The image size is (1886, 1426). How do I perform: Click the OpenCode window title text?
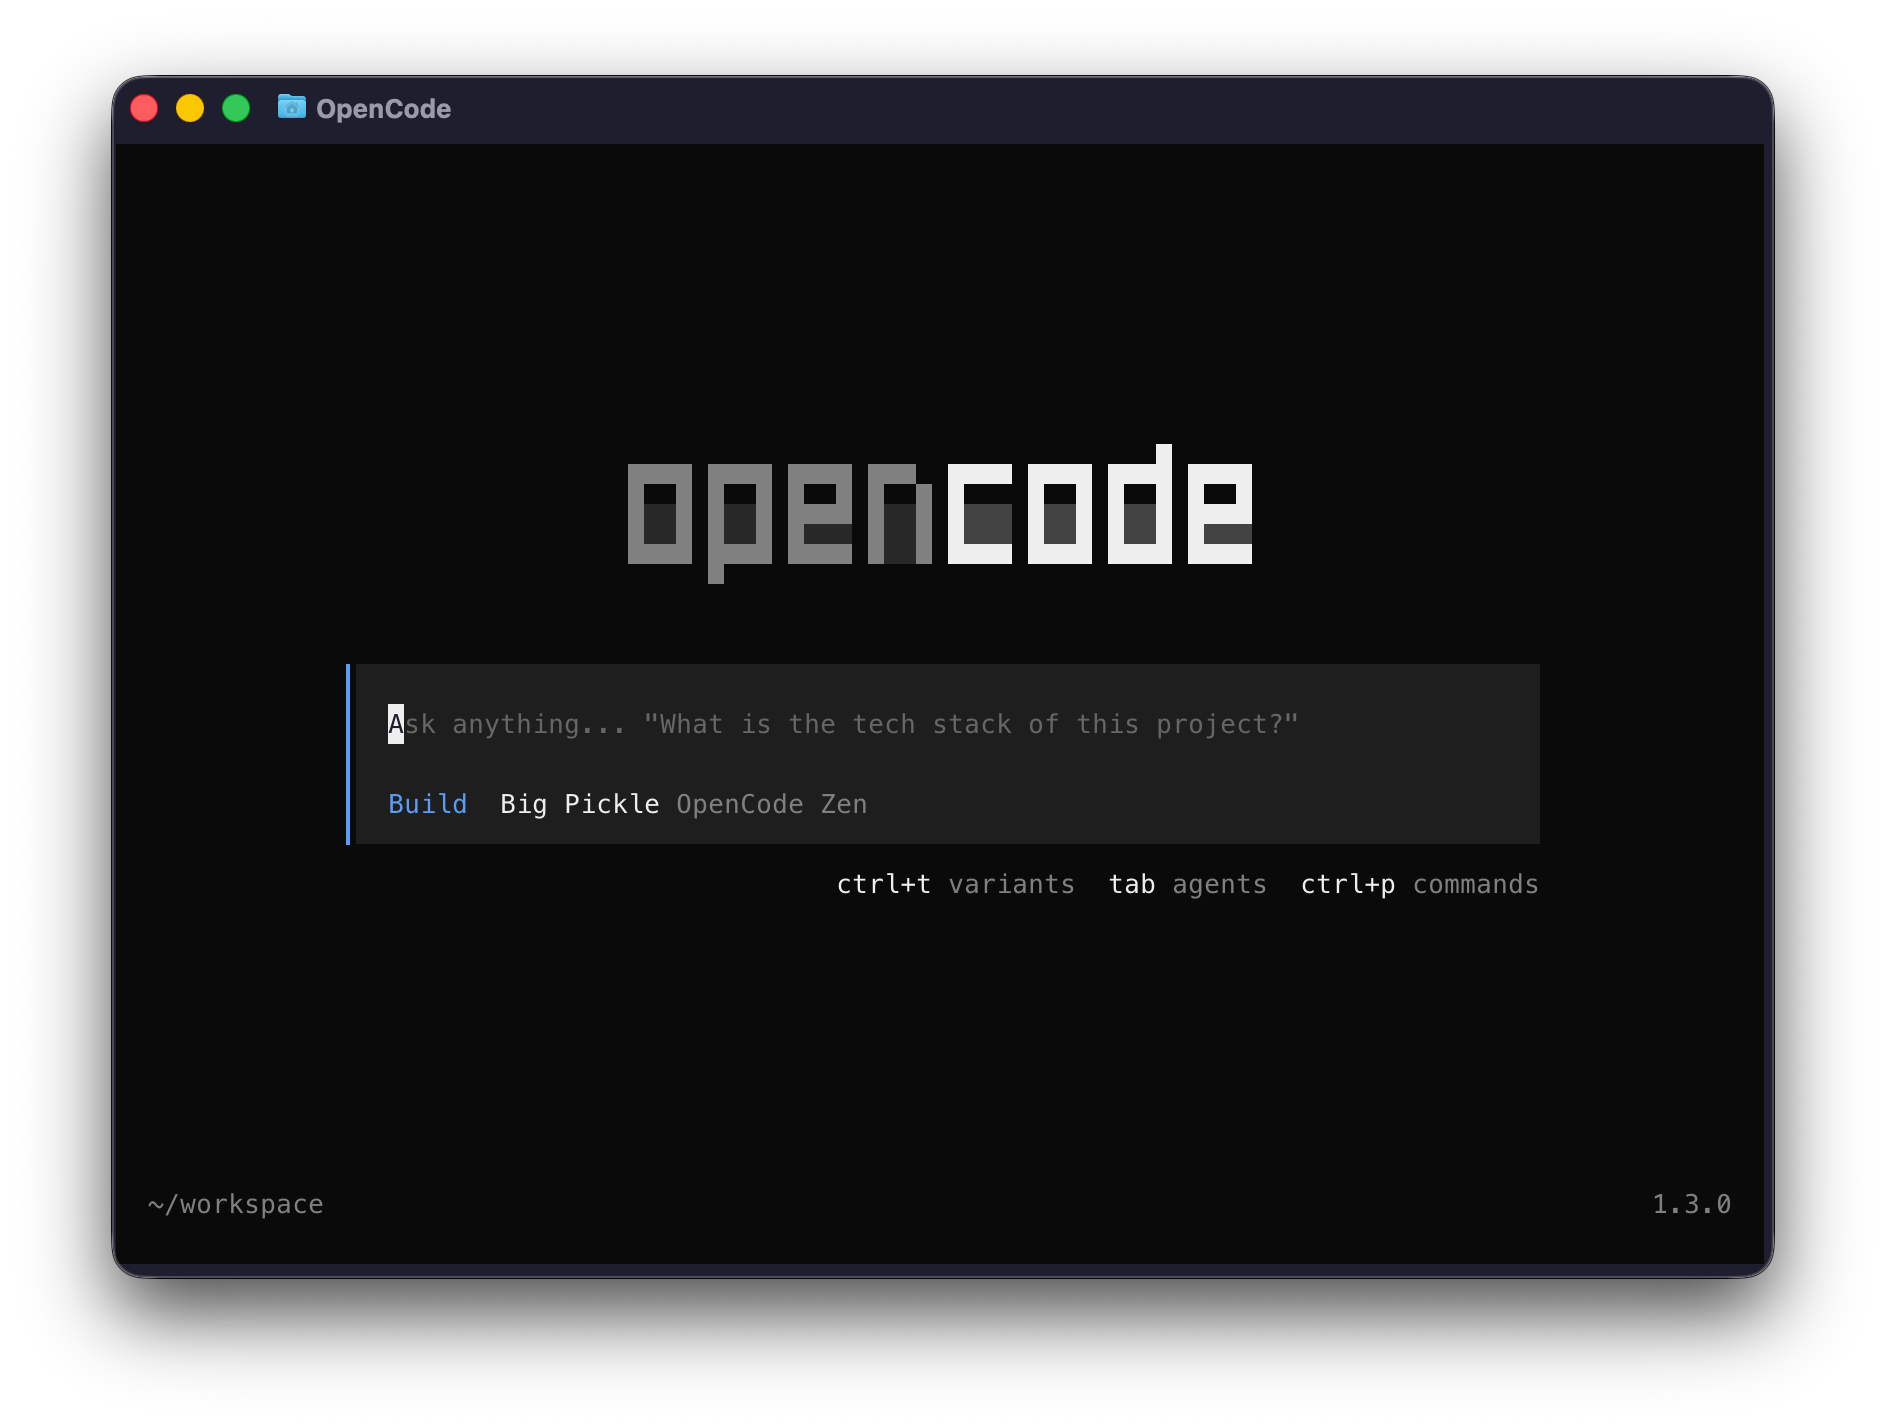[383, 109]
